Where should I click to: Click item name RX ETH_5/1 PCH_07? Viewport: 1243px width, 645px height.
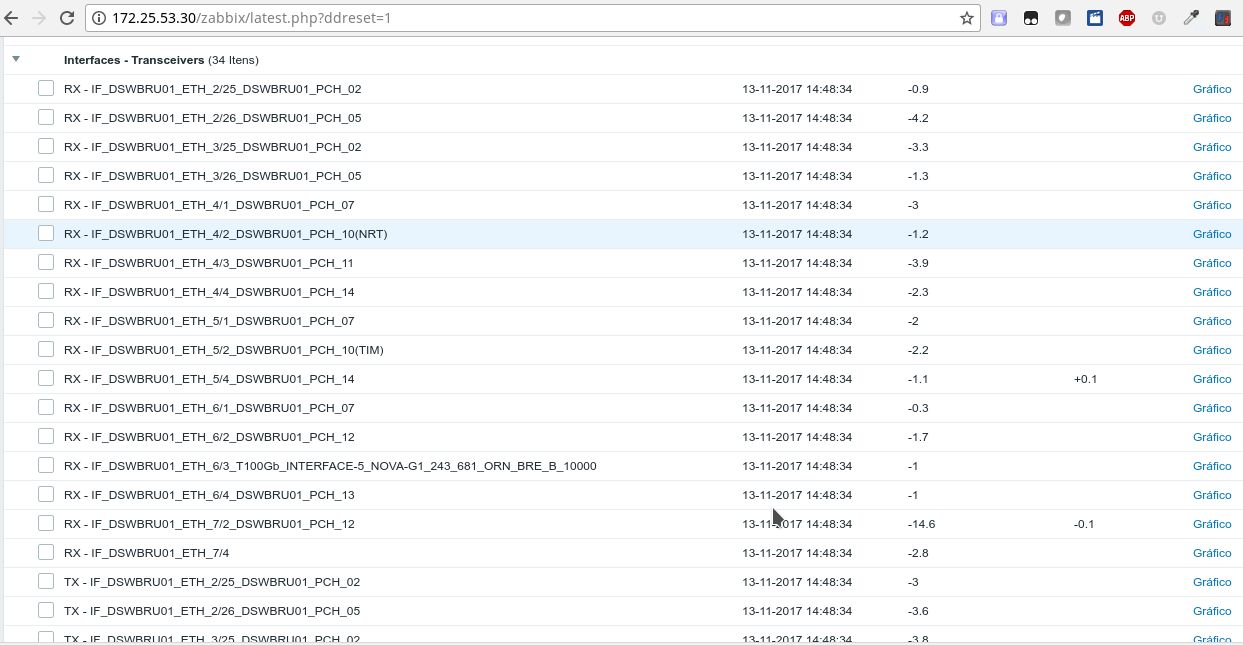click(x=209, y=321)
